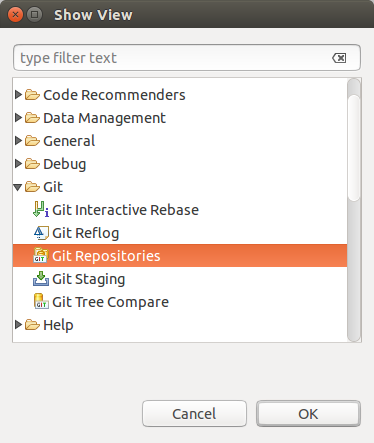Cancel the Show View dialog
374x443 pixels.
[194, 414]
